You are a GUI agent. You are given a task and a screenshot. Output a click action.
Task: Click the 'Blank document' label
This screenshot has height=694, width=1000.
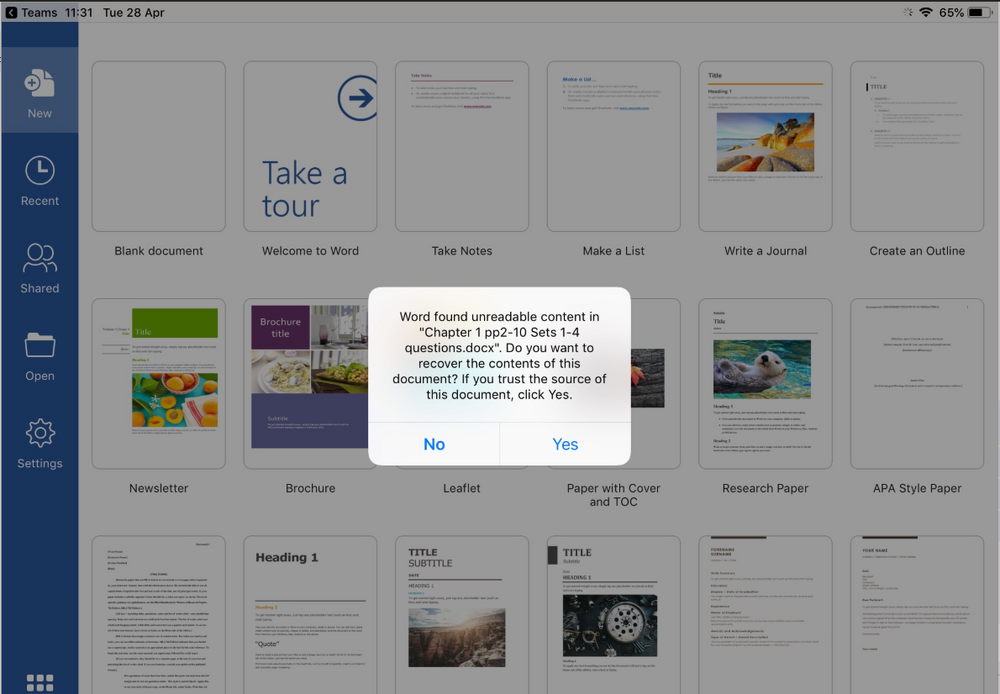(x=158, y=251)
